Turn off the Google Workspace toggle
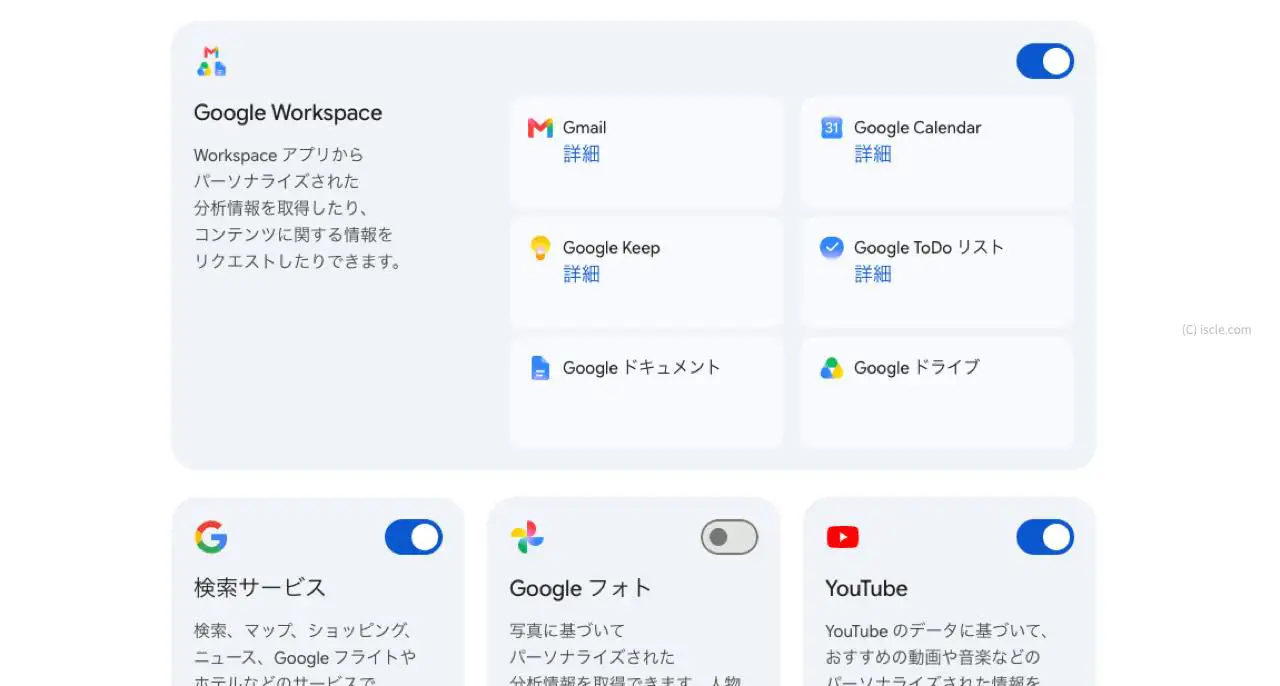Screen dimensions: 1280x686 point(1045,61)
